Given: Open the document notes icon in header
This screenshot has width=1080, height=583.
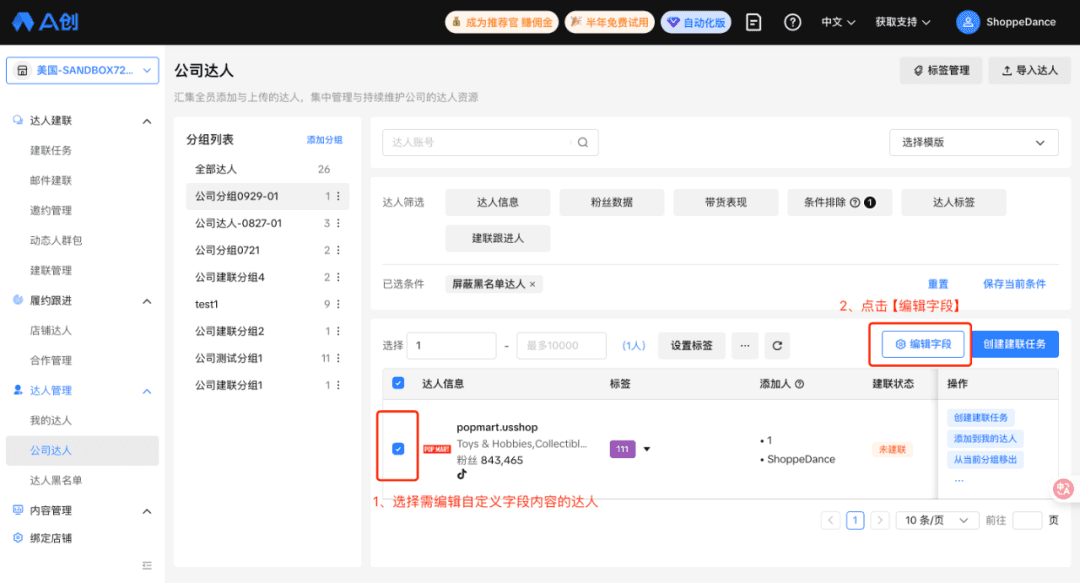Looking at the screenshot, I should (754, 22).
